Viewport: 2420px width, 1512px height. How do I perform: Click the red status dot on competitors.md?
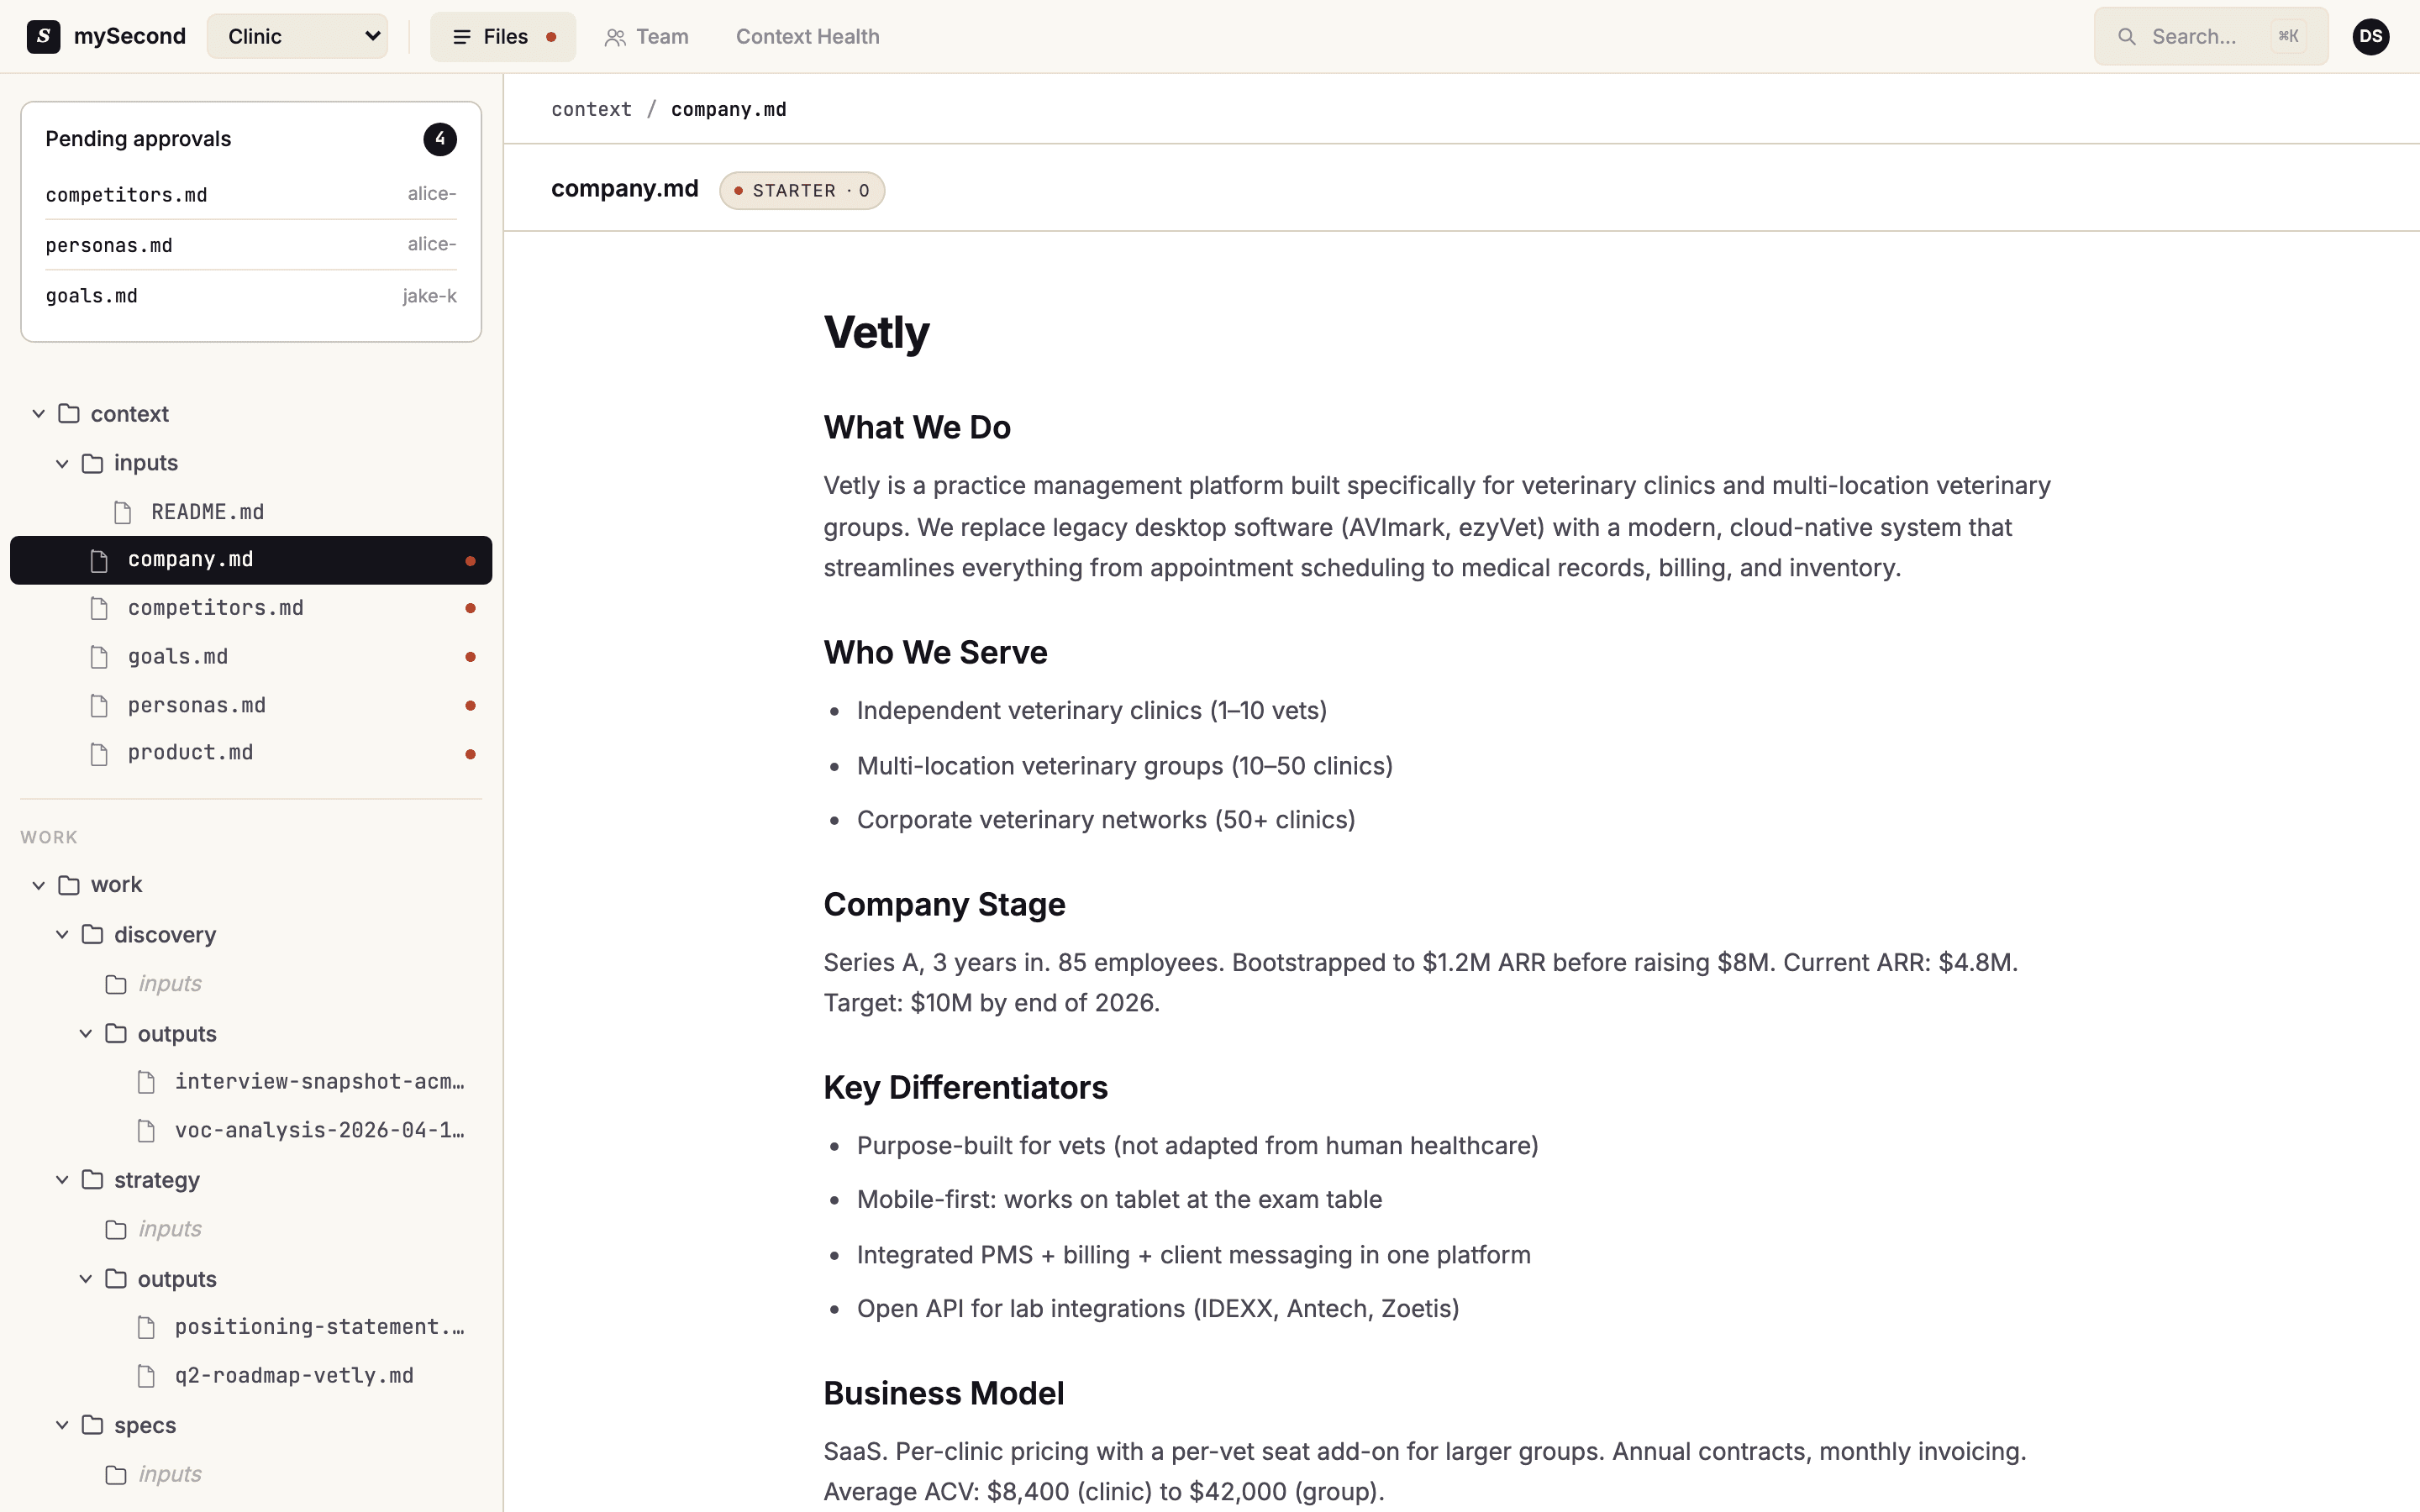470,608
